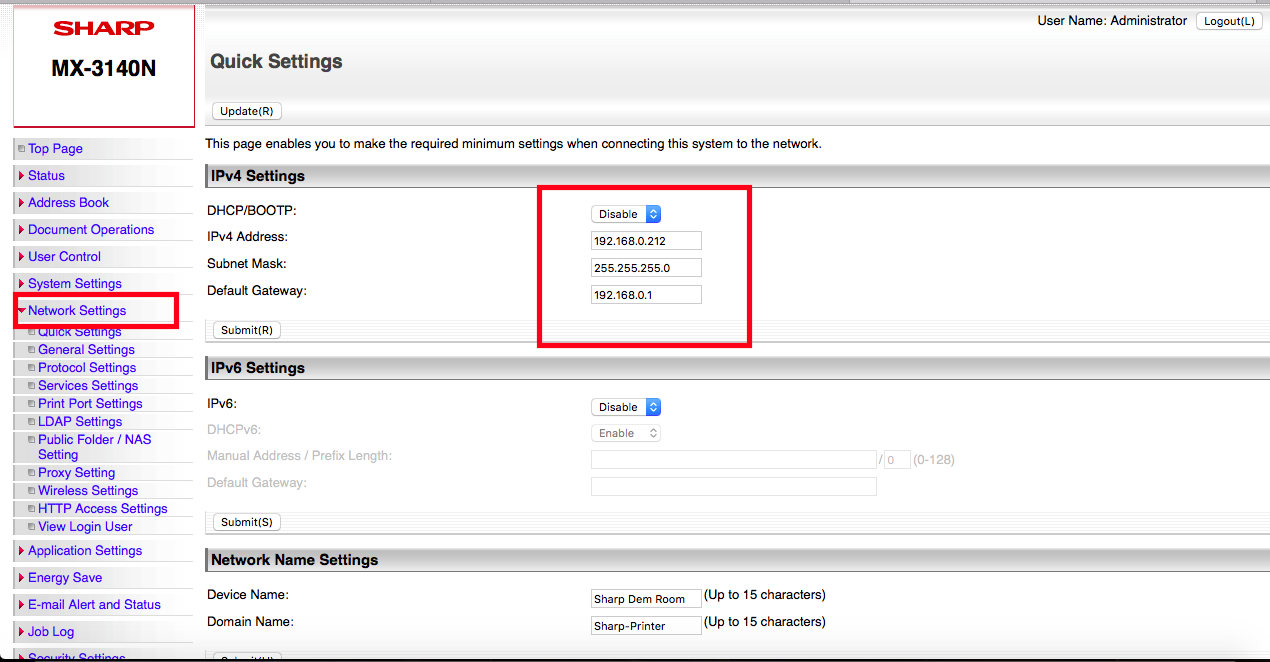Click the Update(R) button
Screen dimensions: 1270x662
pyautogui.click(x=246, y=110)
